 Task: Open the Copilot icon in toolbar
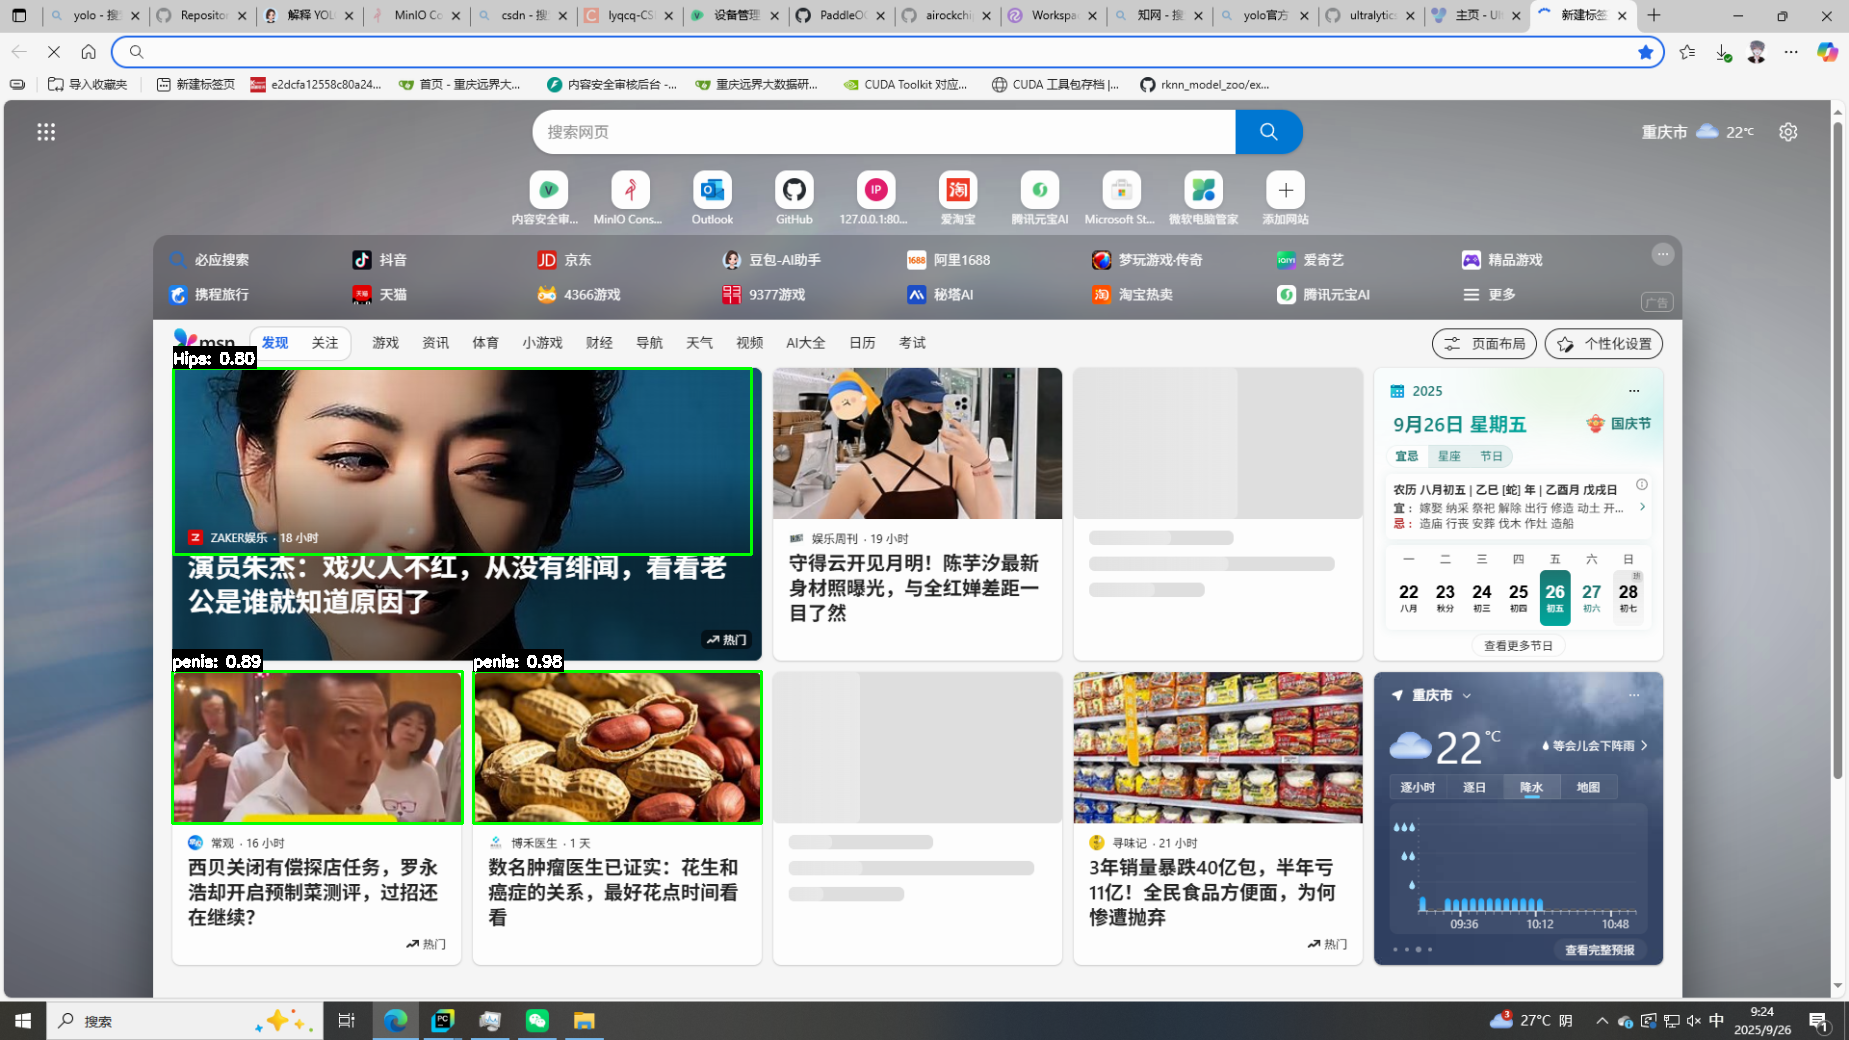tap(1827, 52)
